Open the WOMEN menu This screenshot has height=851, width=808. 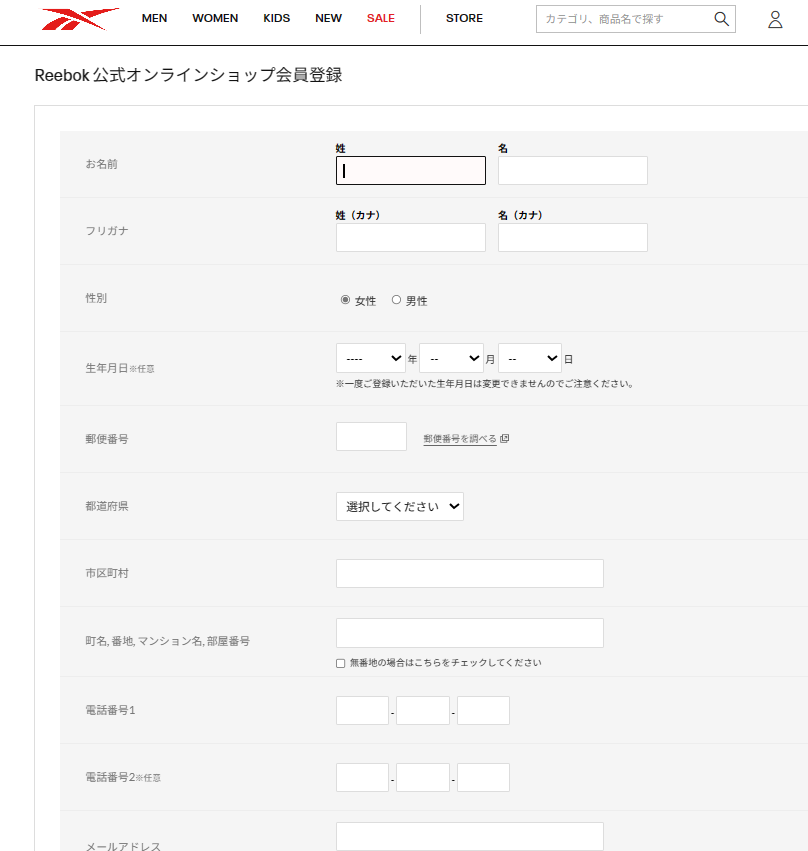click(x=215, y=19)
